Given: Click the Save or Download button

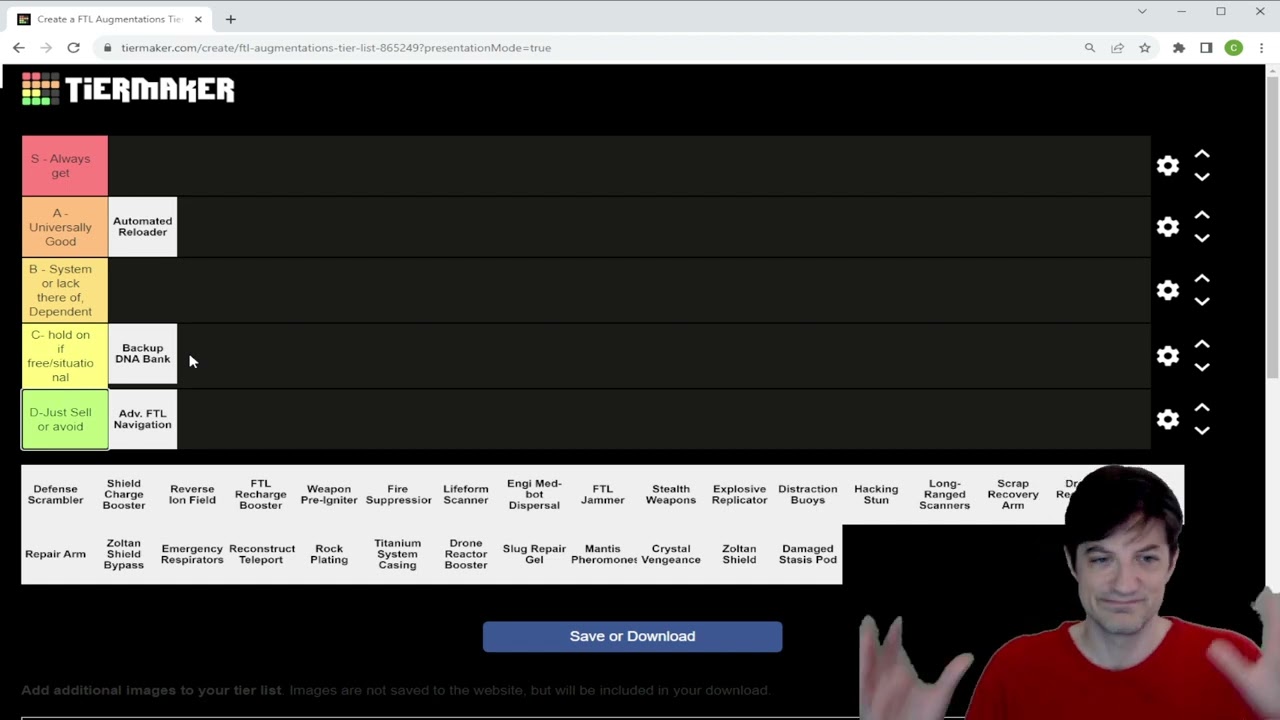Looking at the screenshot, I should (x=632, y=636).
